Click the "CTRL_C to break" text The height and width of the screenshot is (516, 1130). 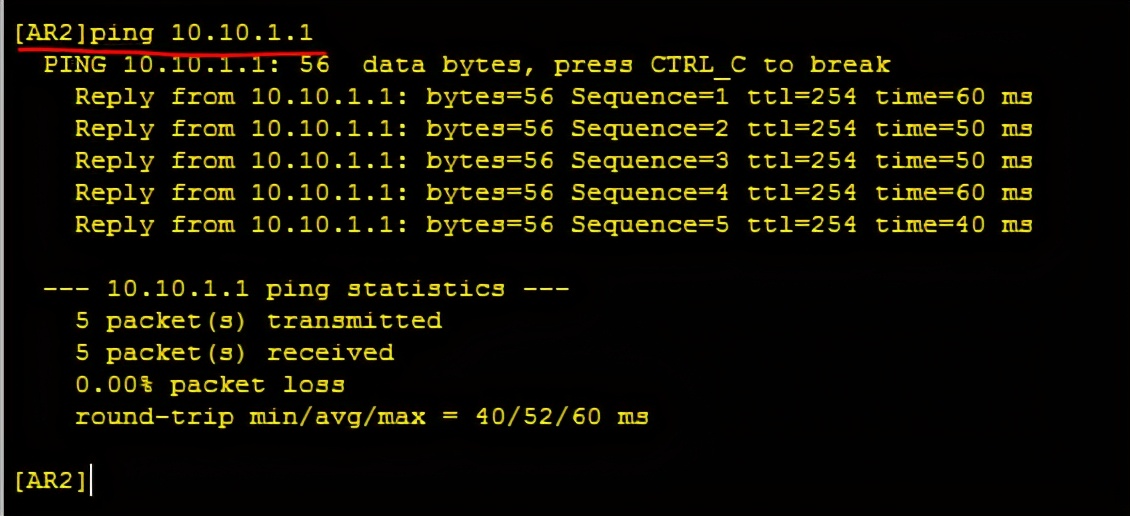tap(770, 65)
